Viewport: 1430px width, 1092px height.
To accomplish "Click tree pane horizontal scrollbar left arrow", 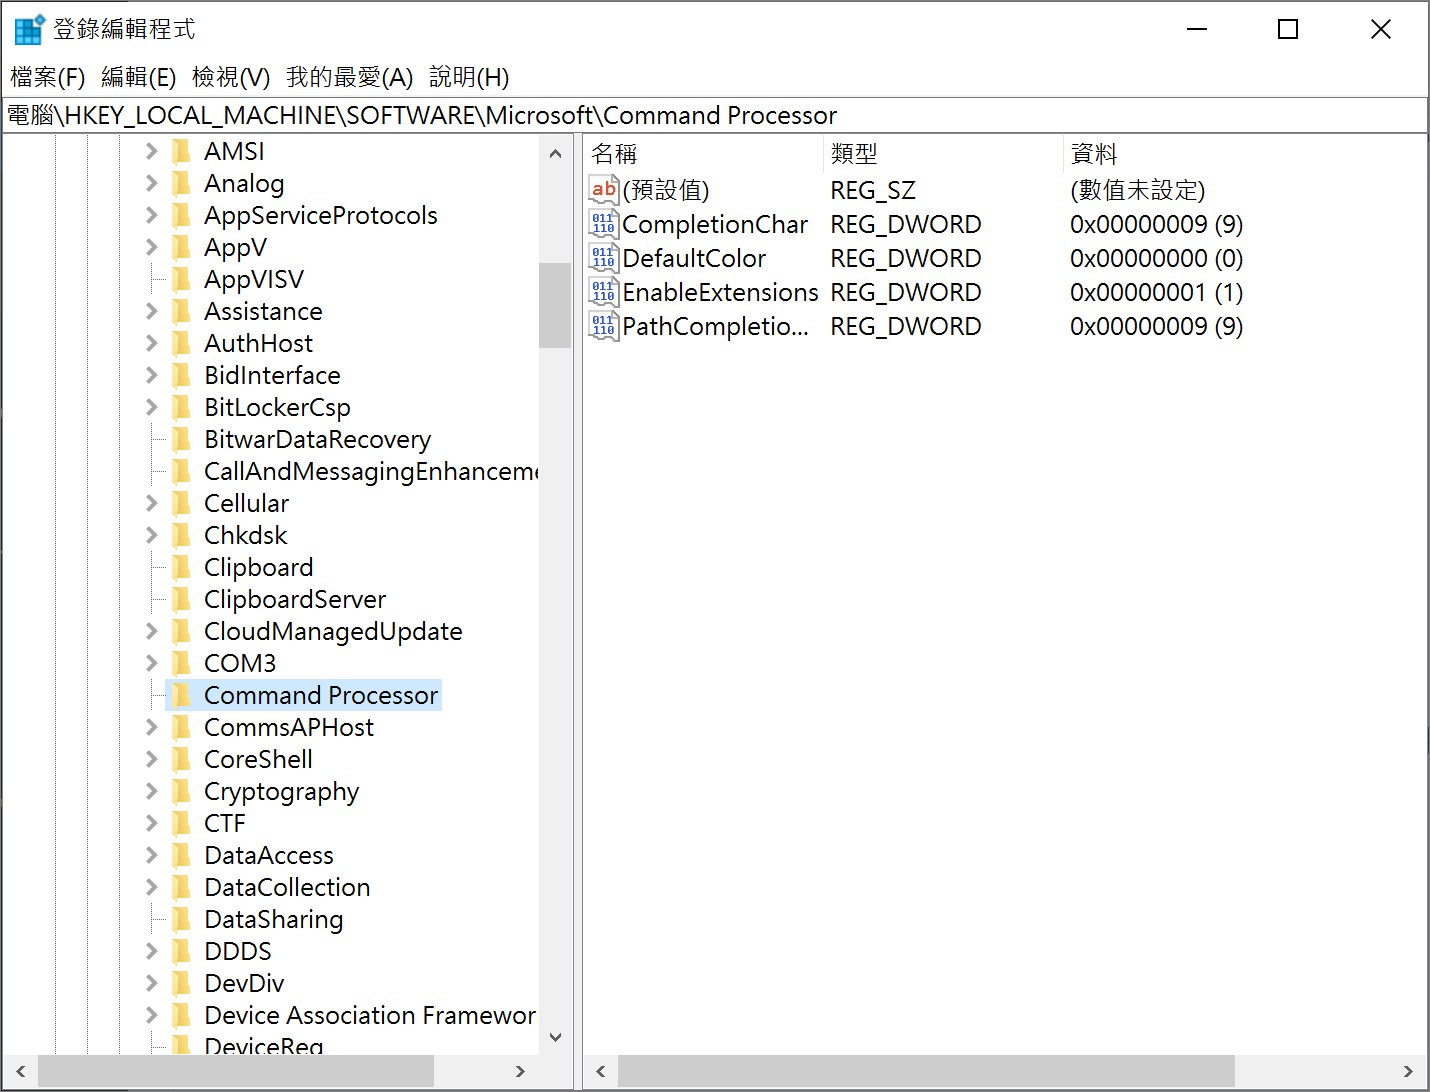I will click(x=20, y=1071).
